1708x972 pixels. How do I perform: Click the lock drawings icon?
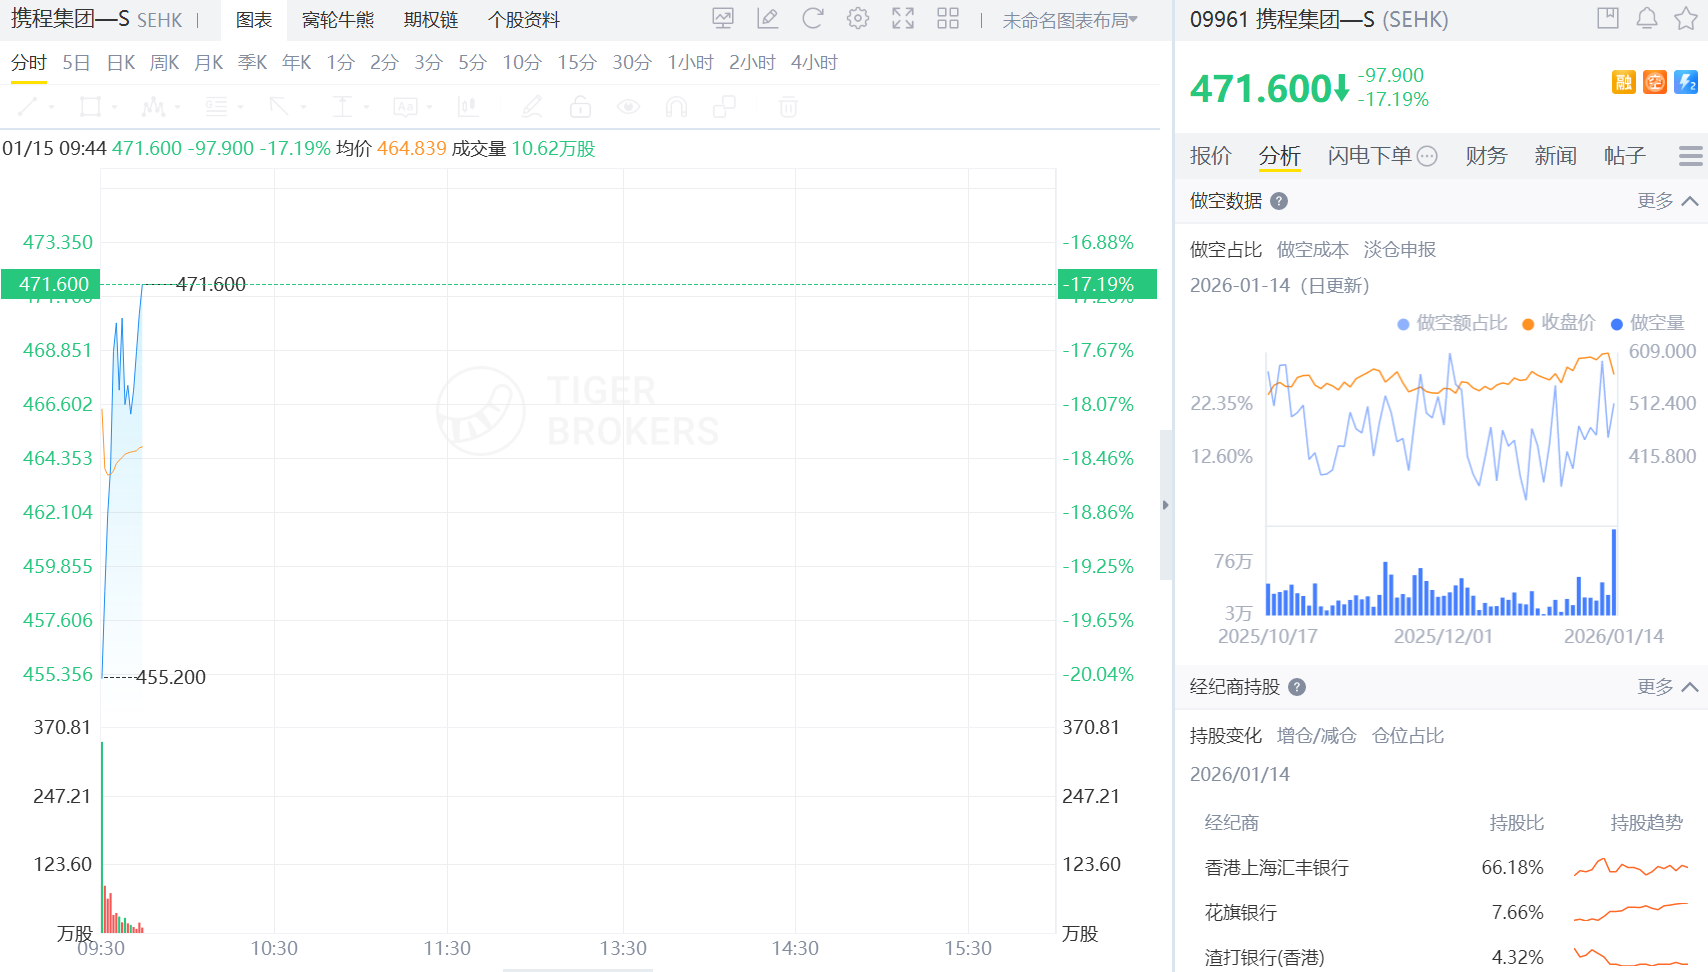[580, 107]
